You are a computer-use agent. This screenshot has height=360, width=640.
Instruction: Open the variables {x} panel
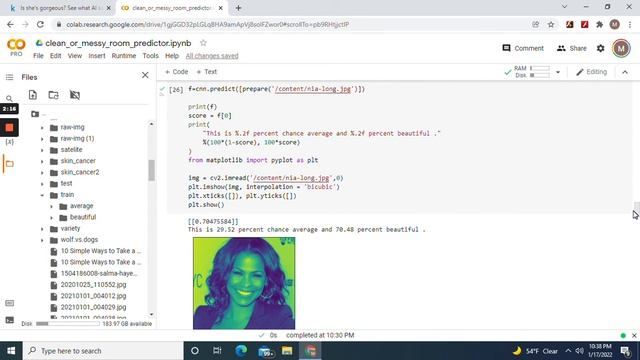[9, 142]
